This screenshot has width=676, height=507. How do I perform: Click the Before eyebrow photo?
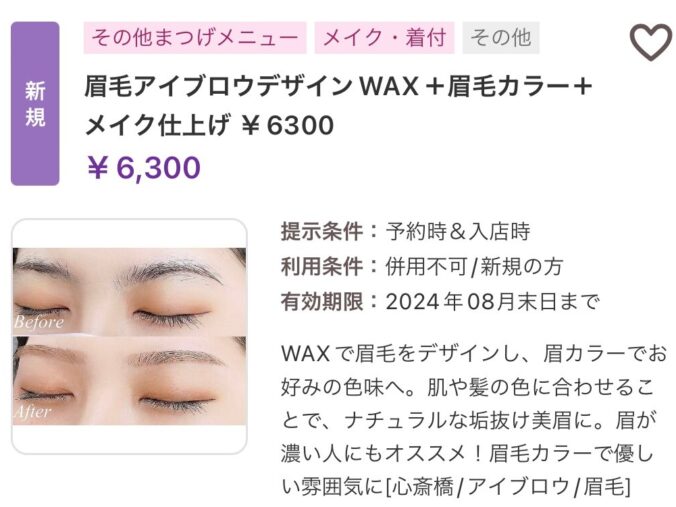129,291
